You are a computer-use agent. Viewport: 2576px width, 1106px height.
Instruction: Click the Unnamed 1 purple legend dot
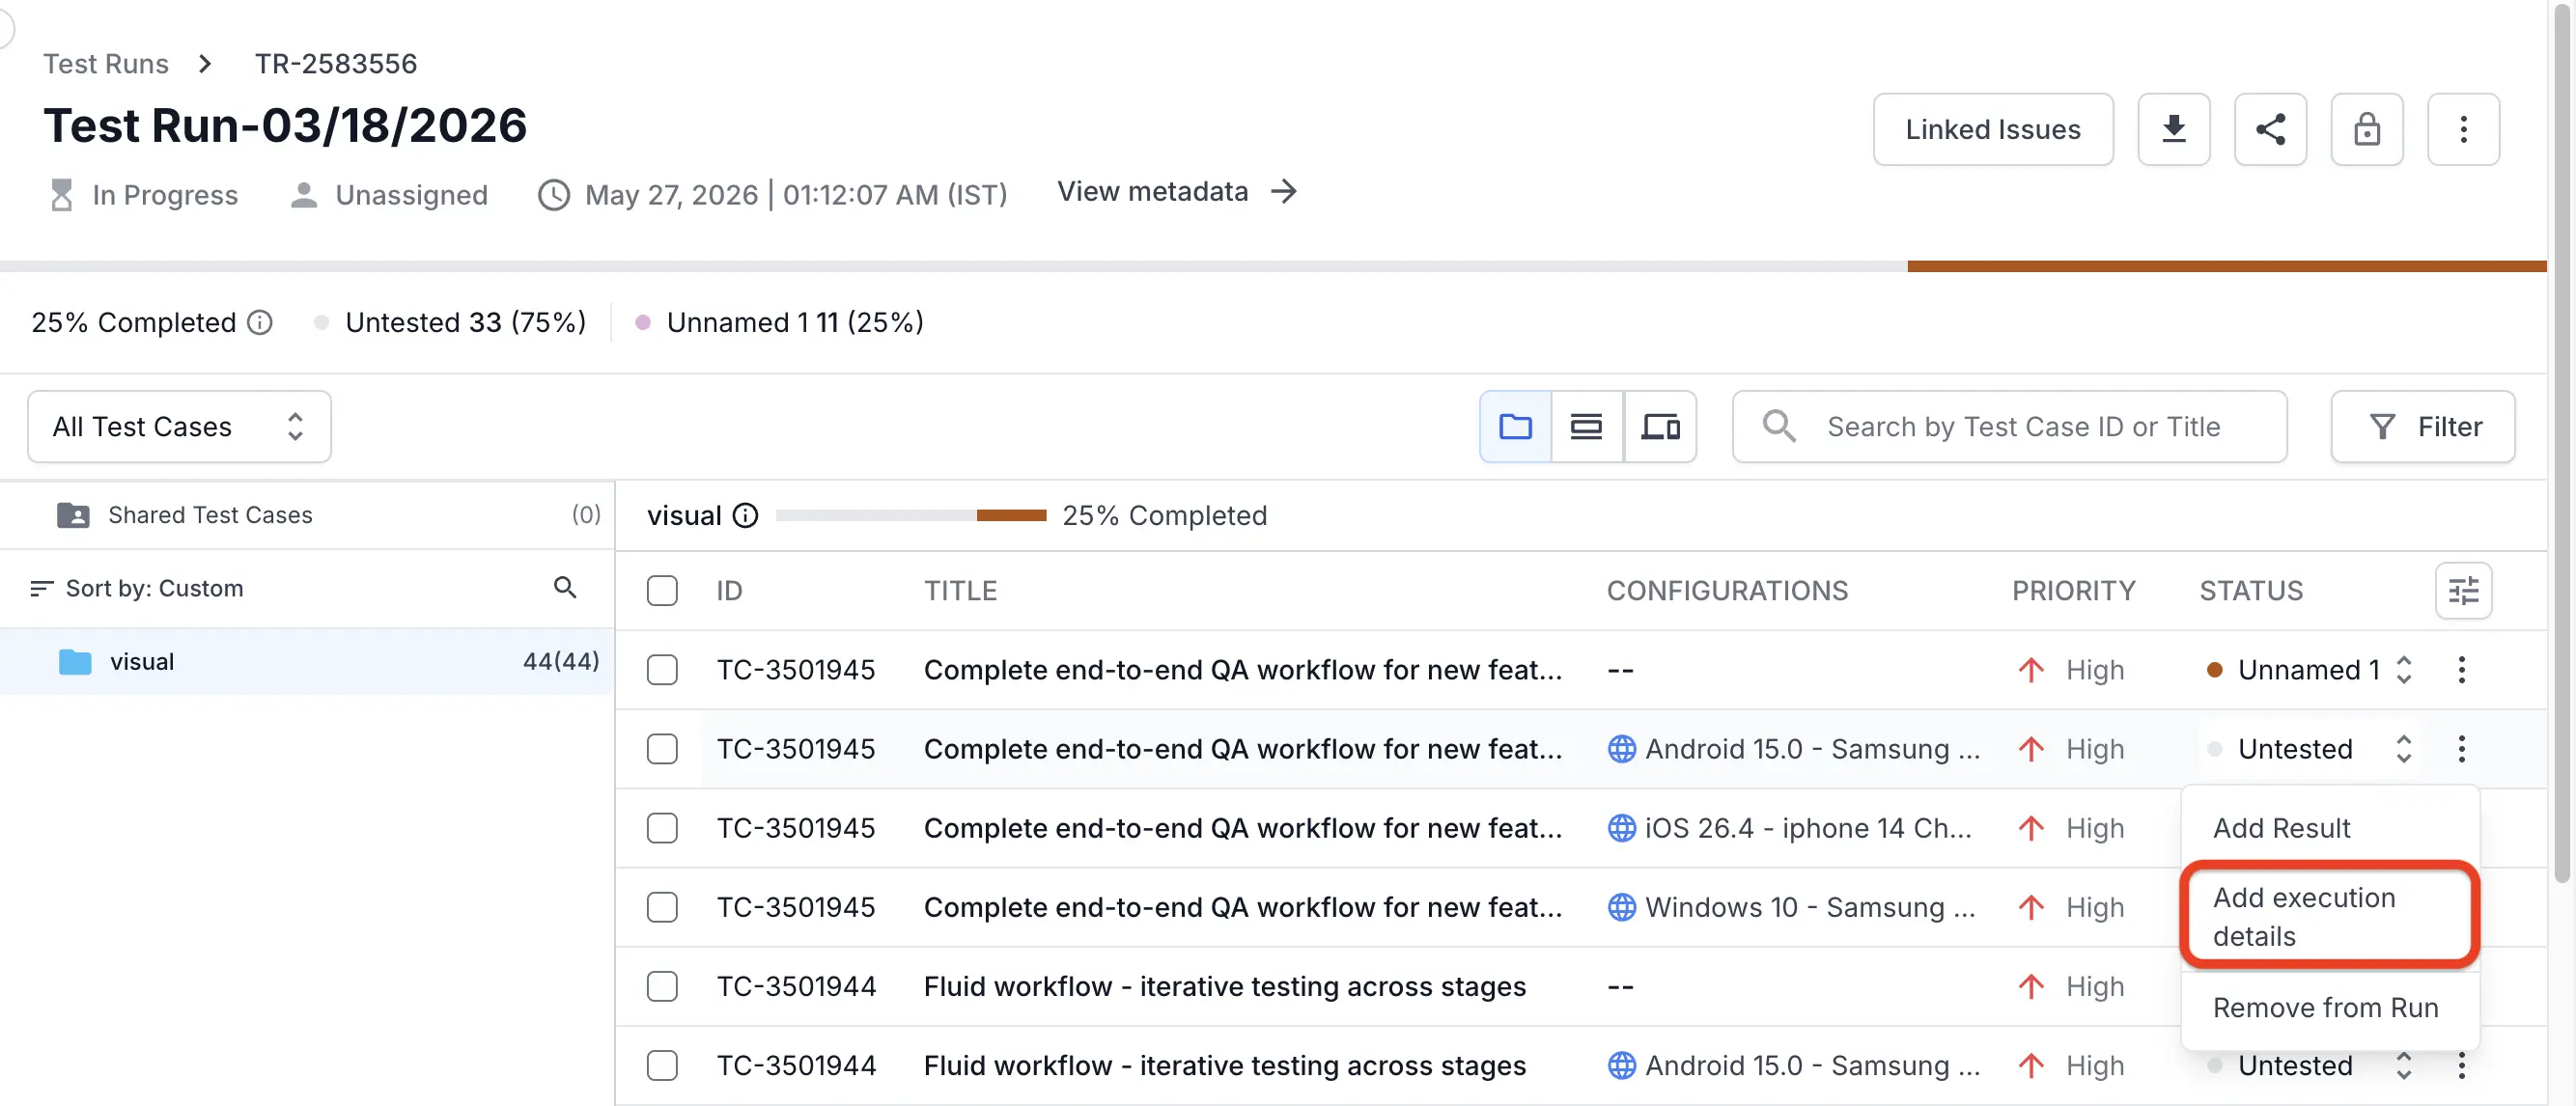[x=643, y=322]
